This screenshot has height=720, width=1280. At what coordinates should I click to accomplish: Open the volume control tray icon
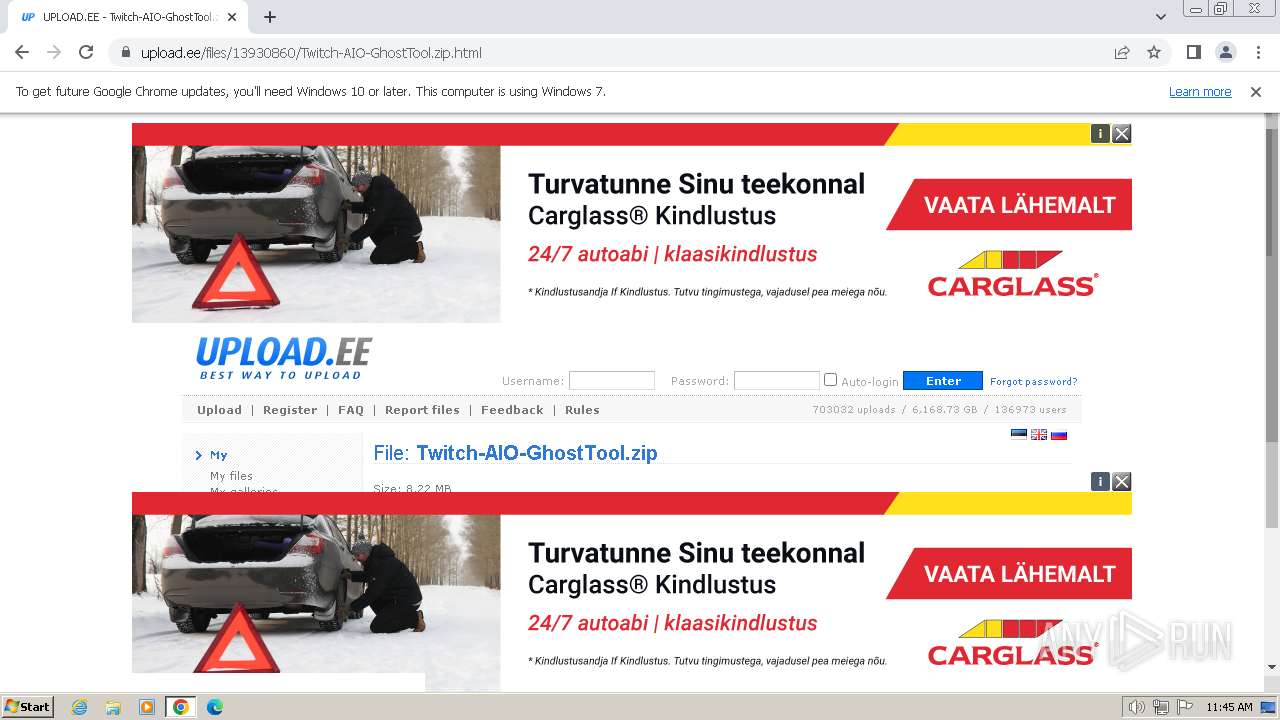click(1136, 707)
